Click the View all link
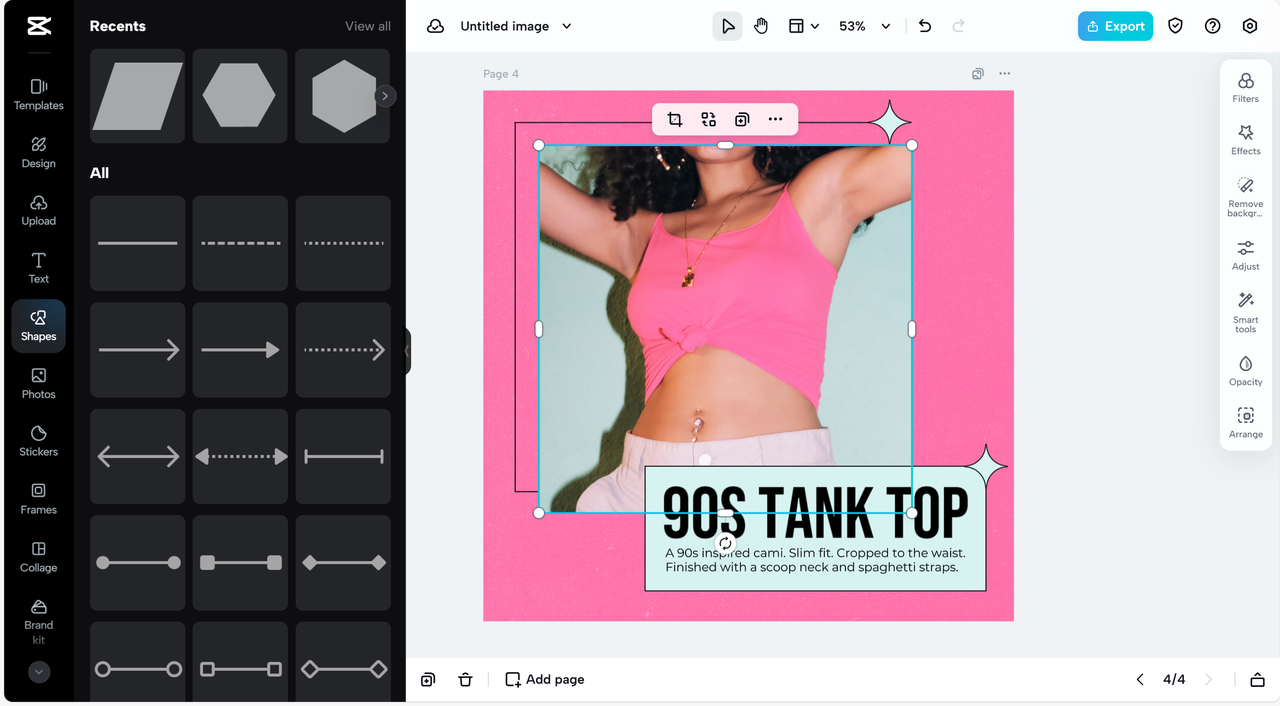Image resolution: width=1280 pixels, height=706 pixels. (x=368, y=26)
